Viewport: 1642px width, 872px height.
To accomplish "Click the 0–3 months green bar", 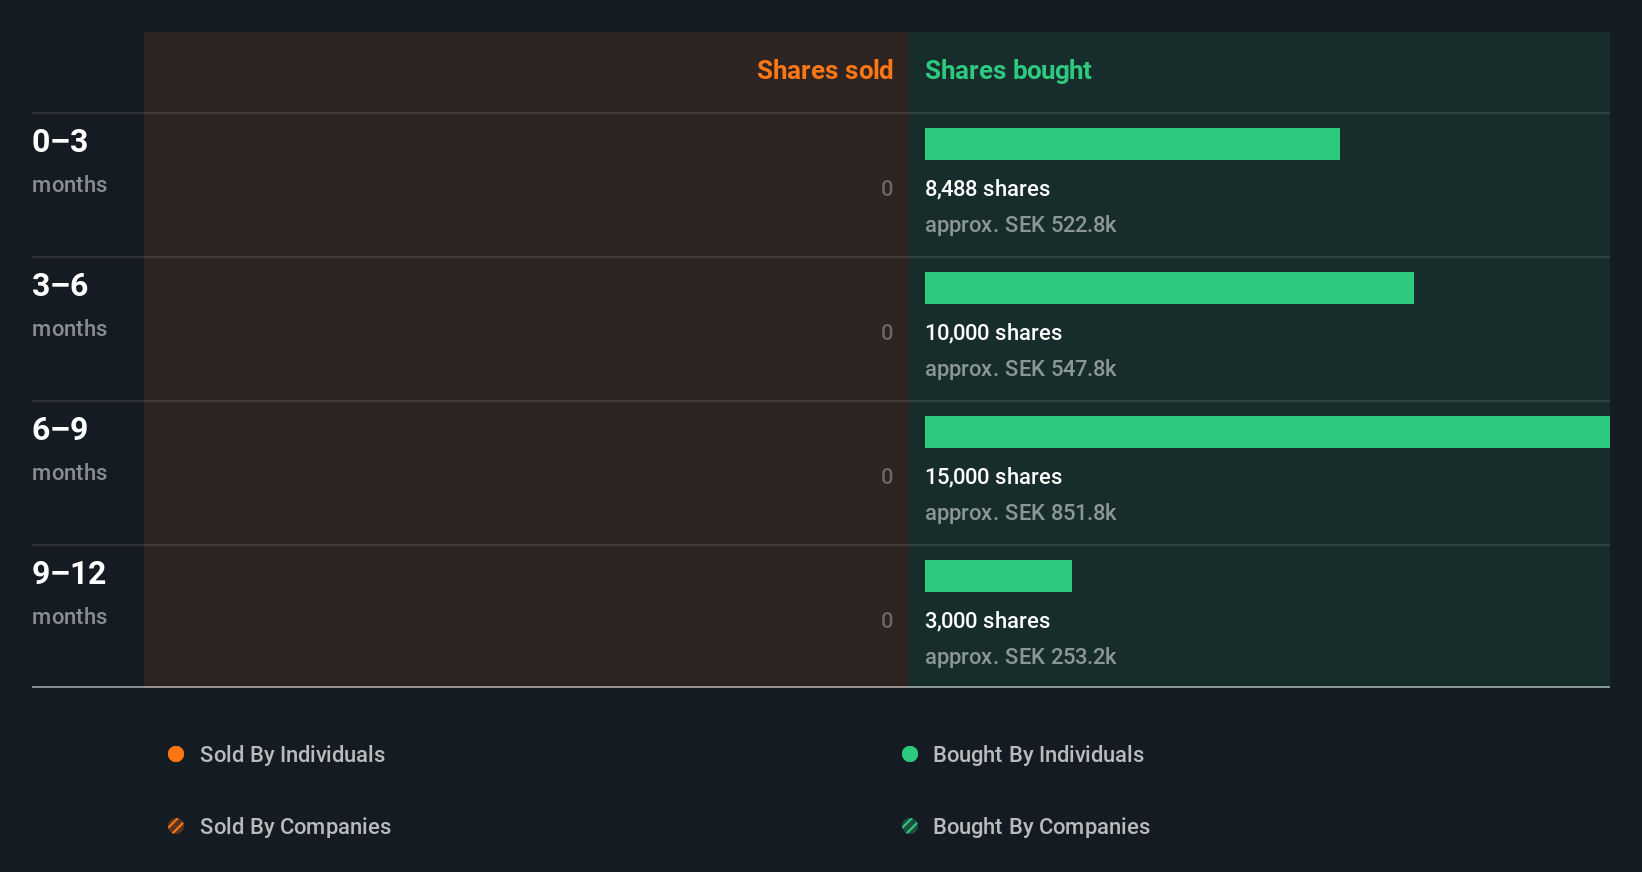I will click(x=1132, y=144).
